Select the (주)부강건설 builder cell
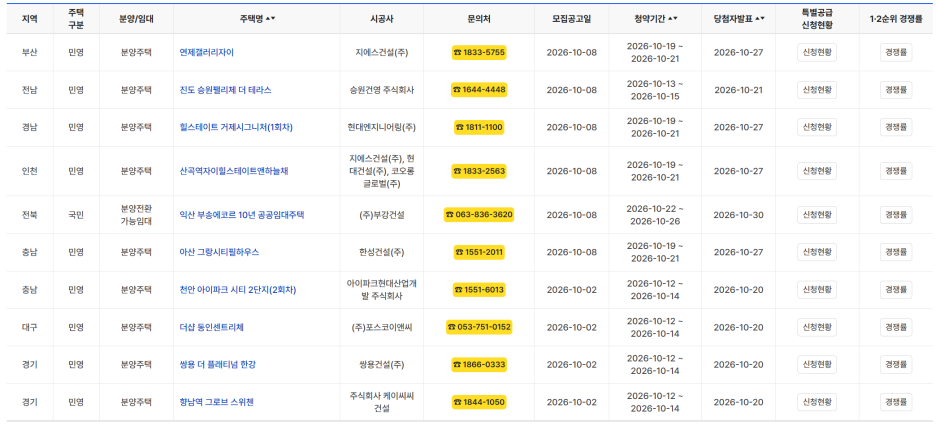 pyautogui.click(x=382, y=215)
